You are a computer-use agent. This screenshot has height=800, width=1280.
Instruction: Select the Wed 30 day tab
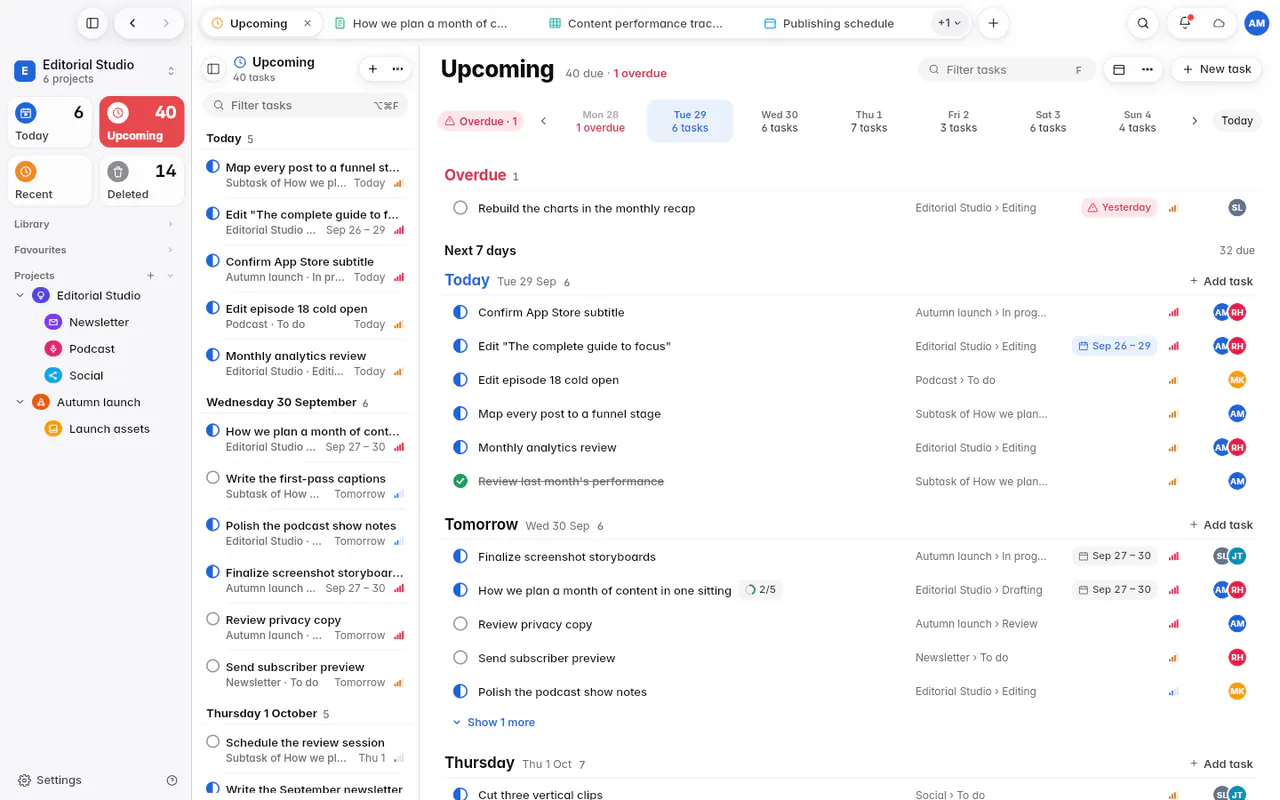pos(779,121)
